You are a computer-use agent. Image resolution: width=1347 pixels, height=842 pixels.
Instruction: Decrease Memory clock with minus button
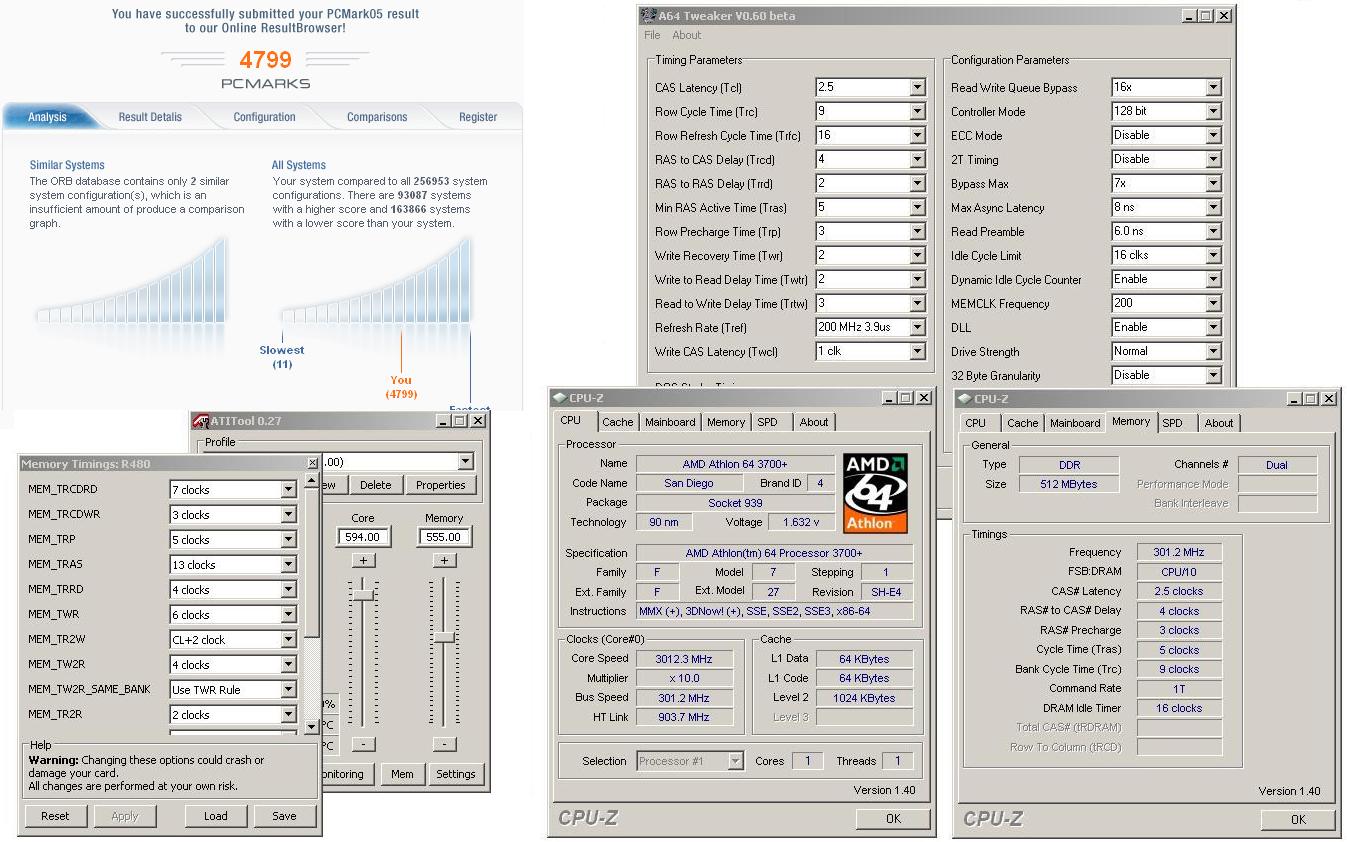(x=444, y=745)
